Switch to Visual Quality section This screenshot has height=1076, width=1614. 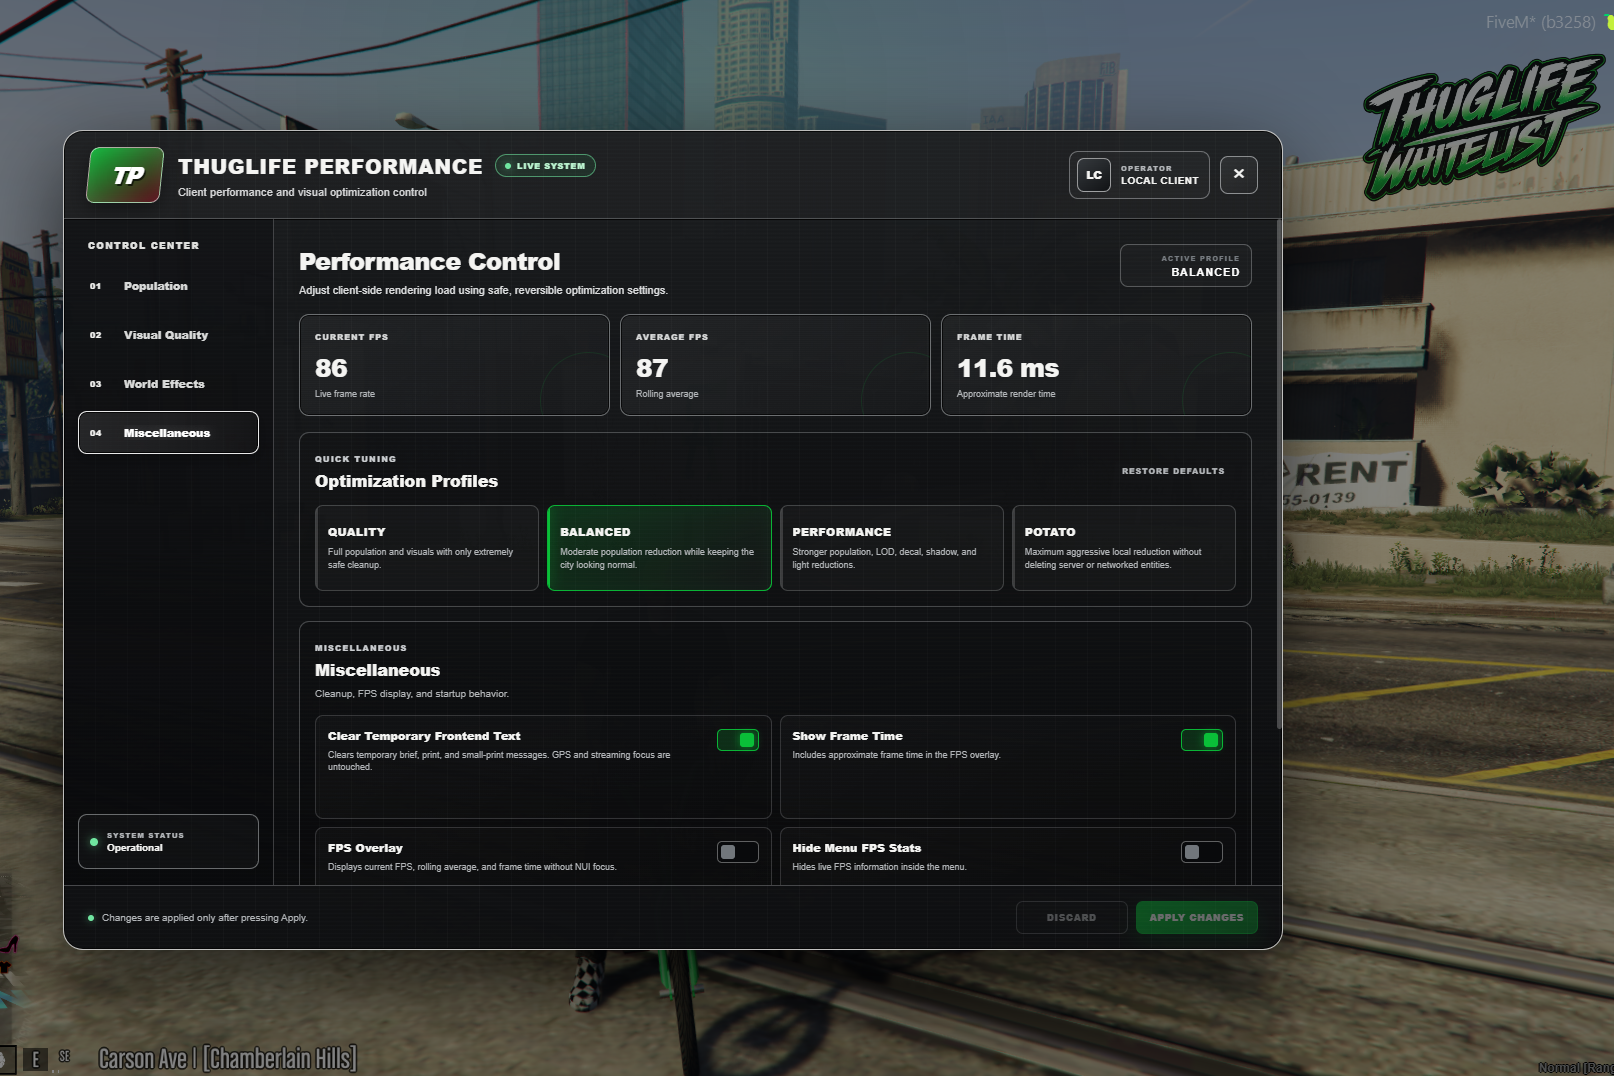click(x=168, y=335)
